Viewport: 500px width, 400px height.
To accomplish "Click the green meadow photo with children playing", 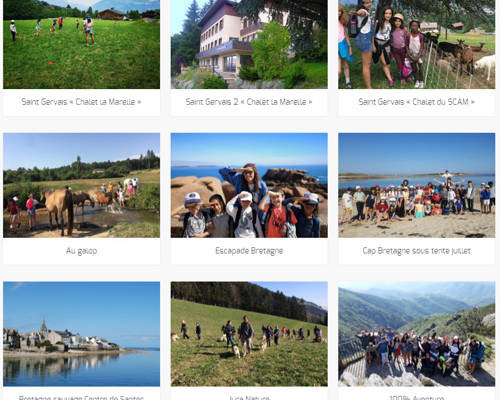I will tap(81, 44).
